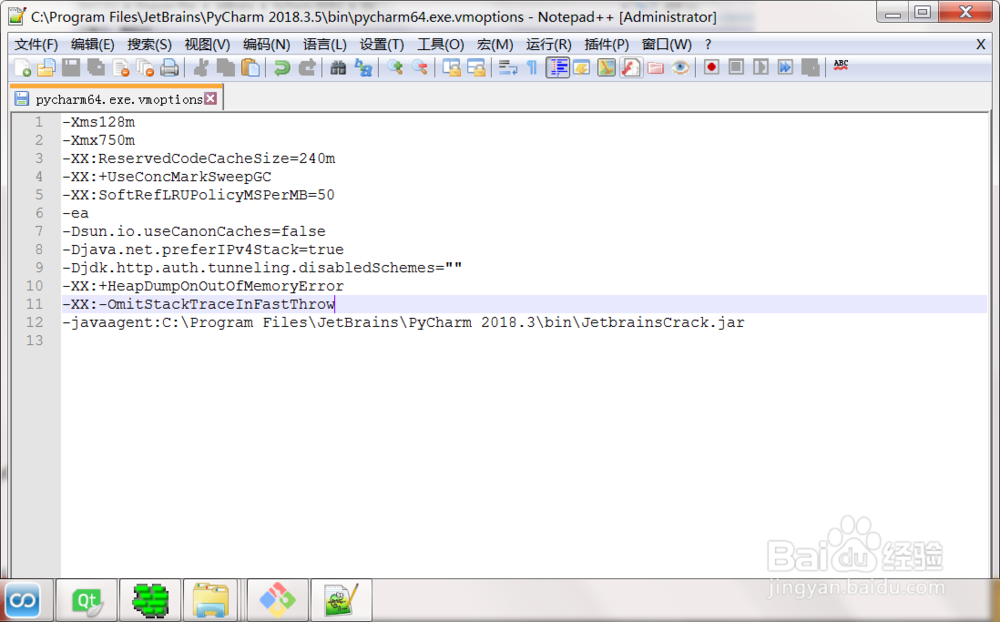Viewport: 1000px width, 622px height.
Task: Open the 编码(N) menu
Action: pos(267,44)
